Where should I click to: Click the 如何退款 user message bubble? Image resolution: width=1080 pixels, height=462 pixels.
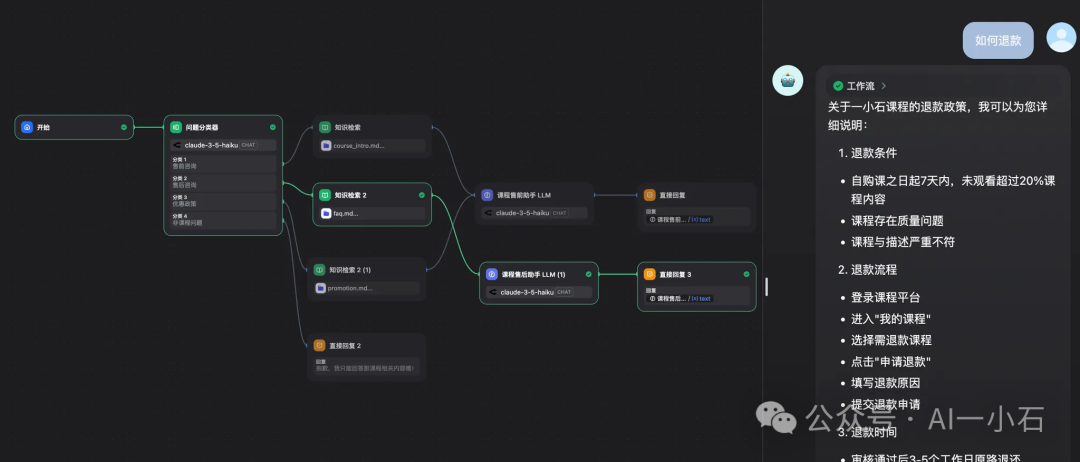coord(998,41)
